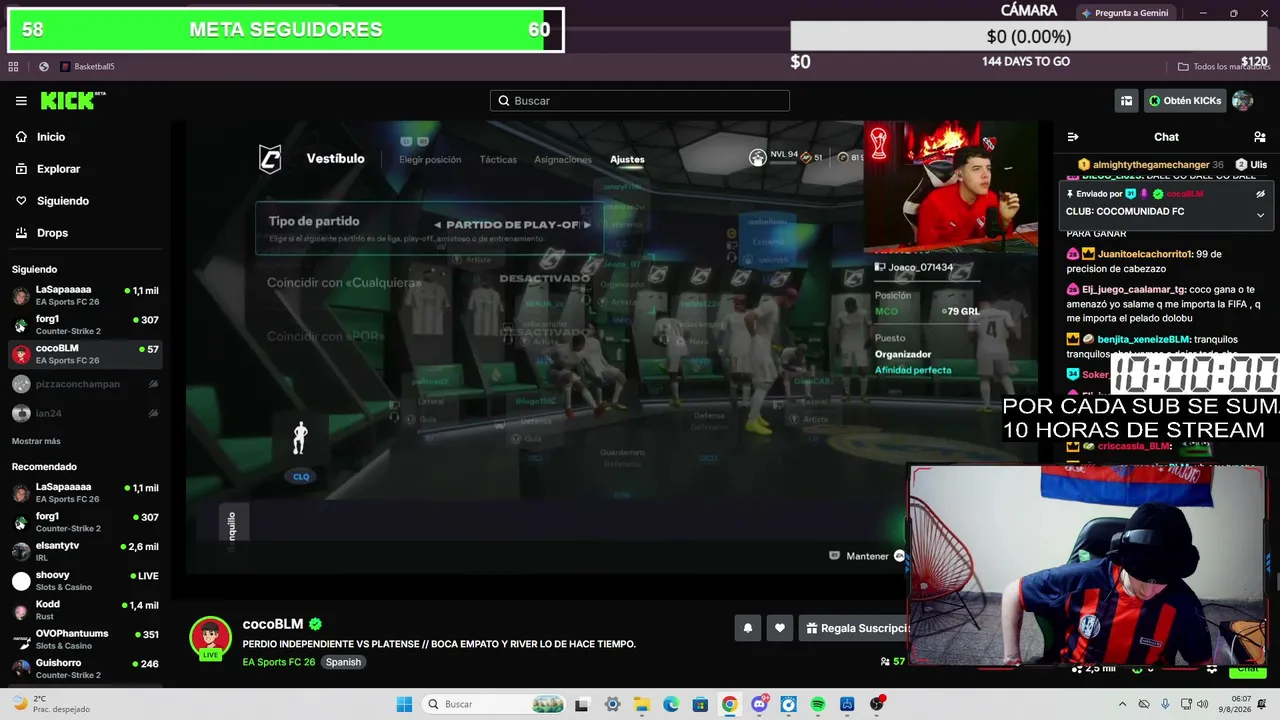Viewport: 1280px width, 720px height.
Task: Open the chat users list icon
Action: click(x=1259, y=137)
